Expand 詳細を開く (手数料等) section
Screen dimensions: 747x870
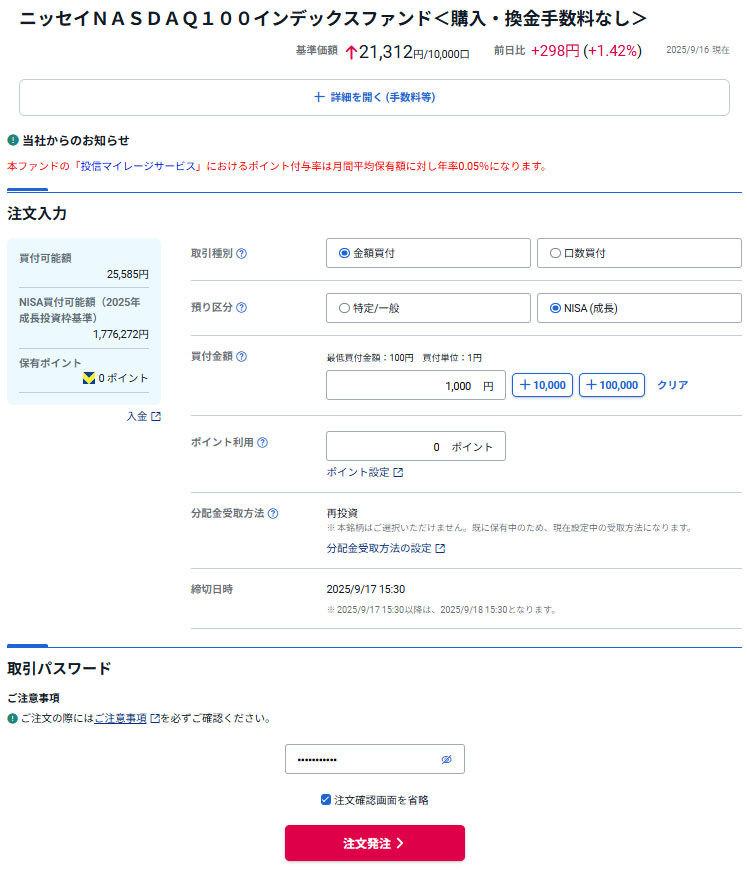(x=374, y=97)
